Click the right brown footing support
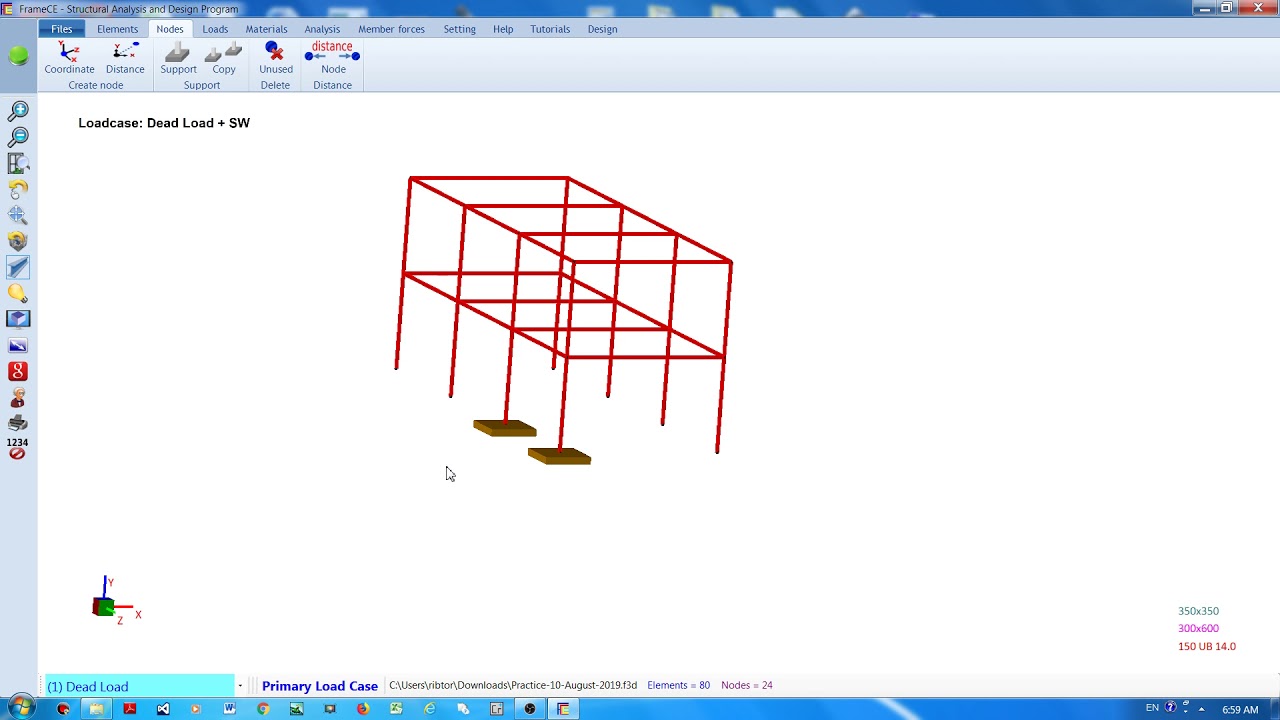The height and width of the screenshot is (720, 1280). pyautogui.click(x=560, y=456)
